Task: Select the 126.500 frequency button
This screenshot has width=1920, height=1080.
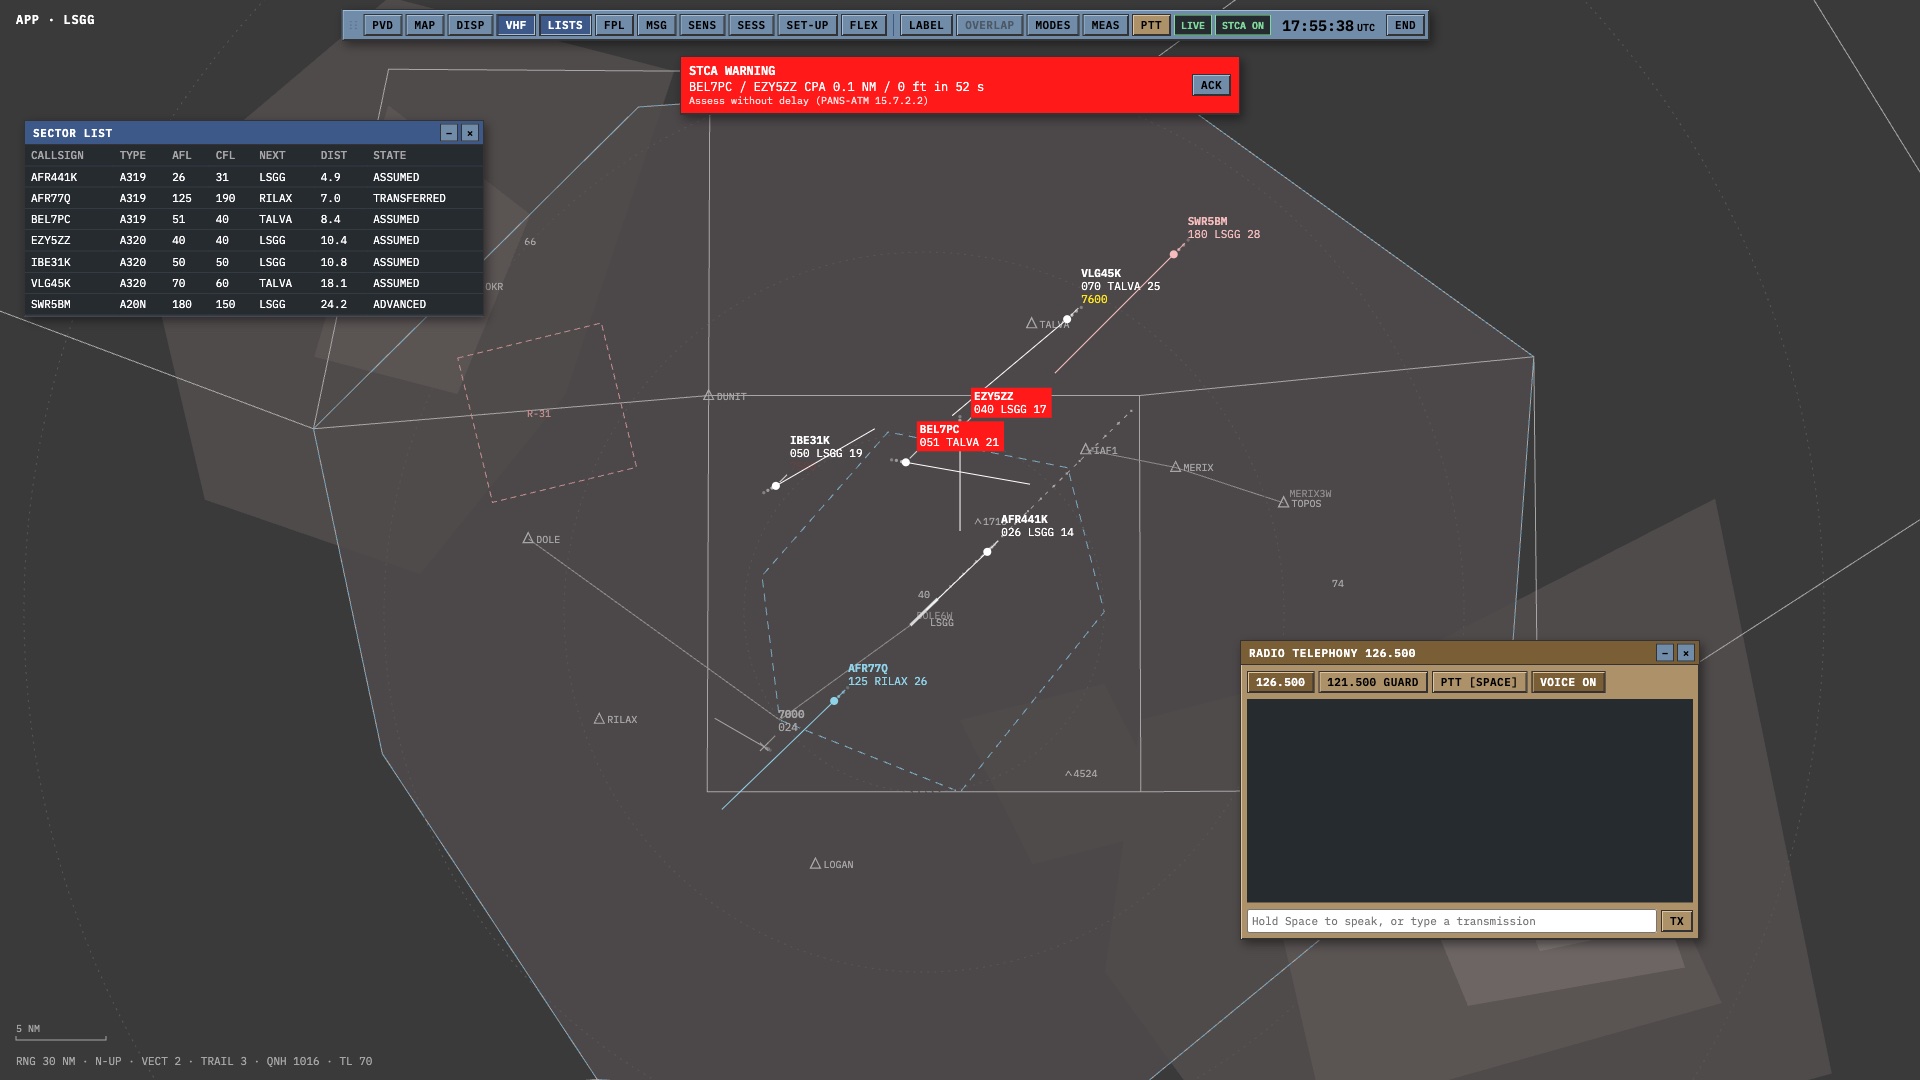Action: [1280, 682]
